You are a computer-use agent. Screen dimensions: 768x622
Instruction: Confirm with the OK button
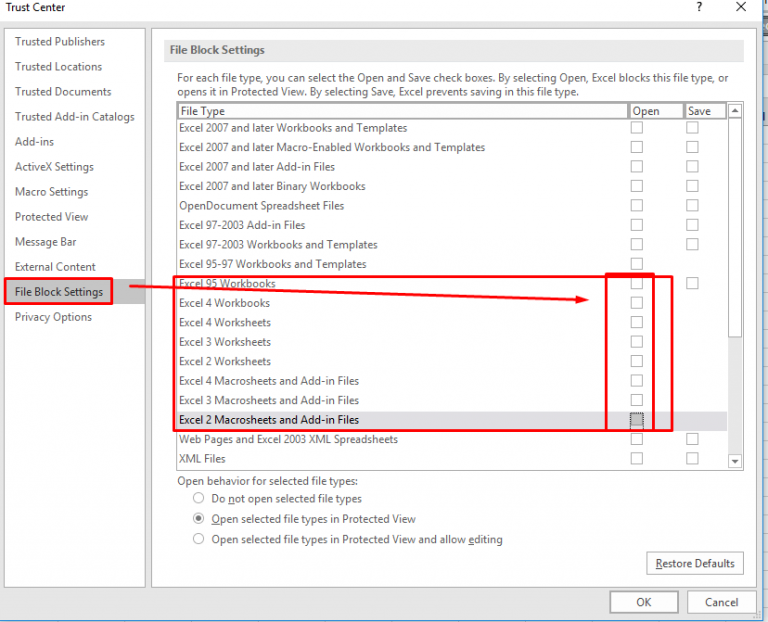tap(643, 602)
